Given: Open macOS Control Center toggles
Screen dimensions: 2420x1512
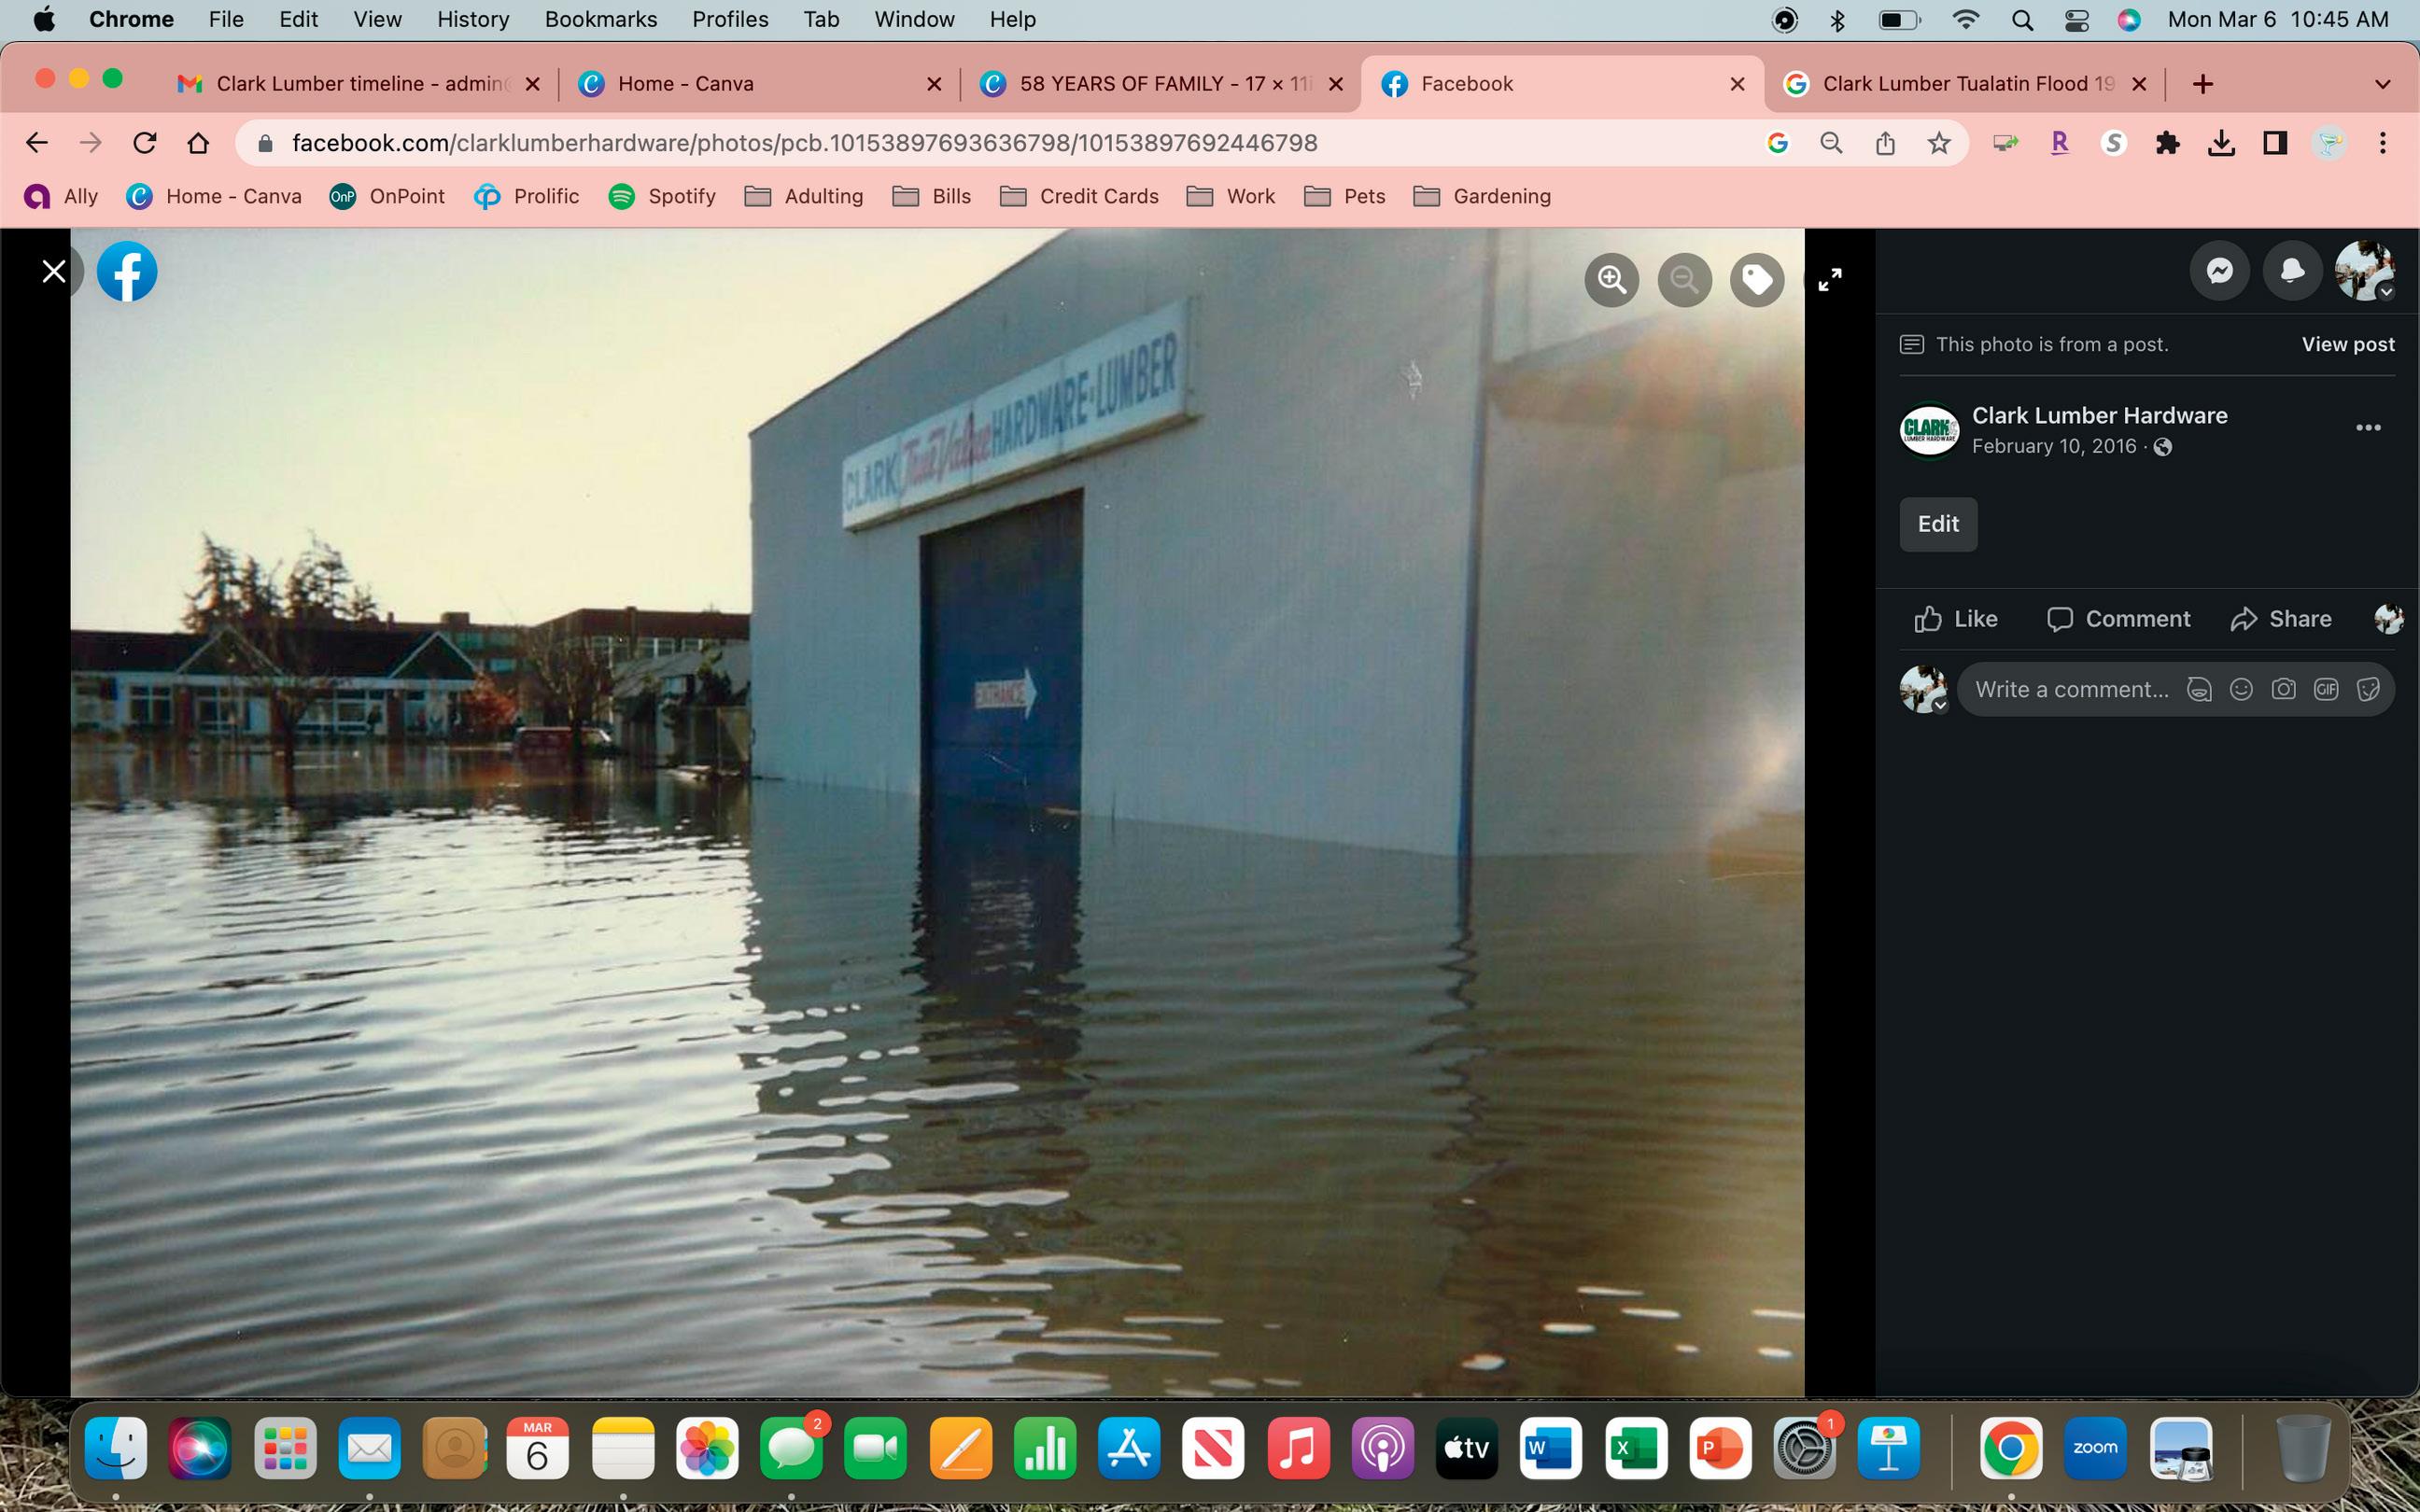Looking at the screenshot, I should (2076, 20).
